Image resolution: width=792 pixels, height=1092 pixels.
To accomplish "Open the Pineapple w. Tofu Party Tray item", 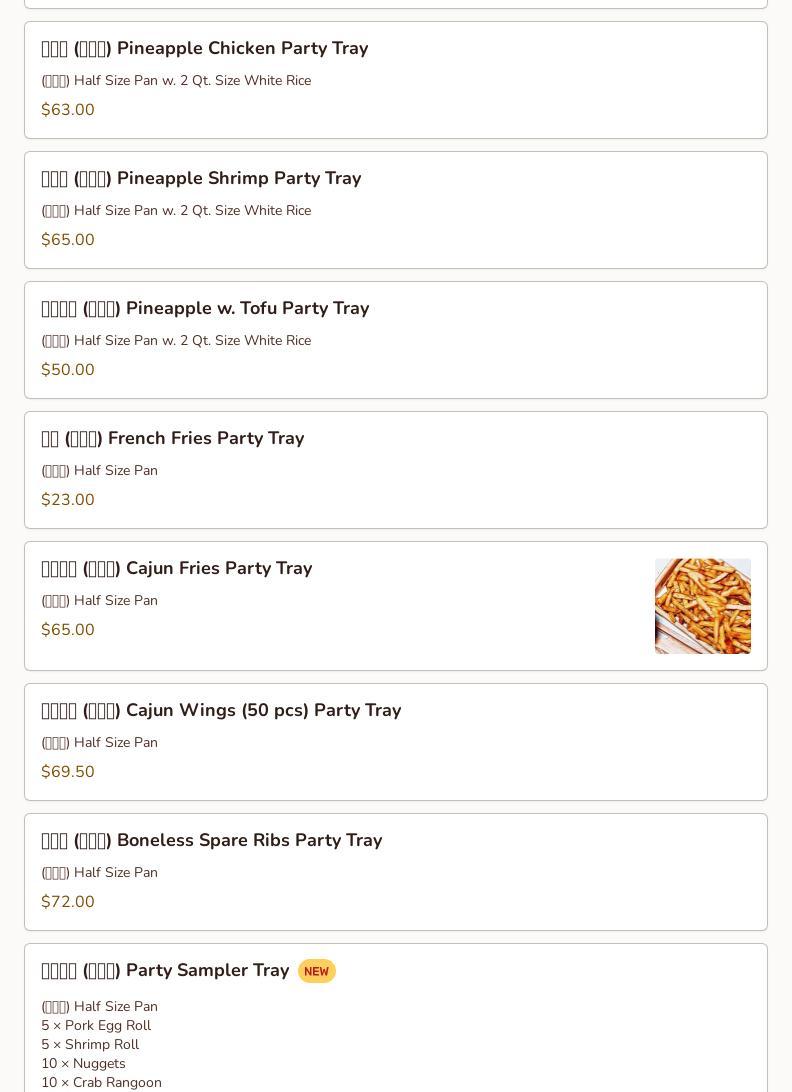I will (x=205, y=309).
